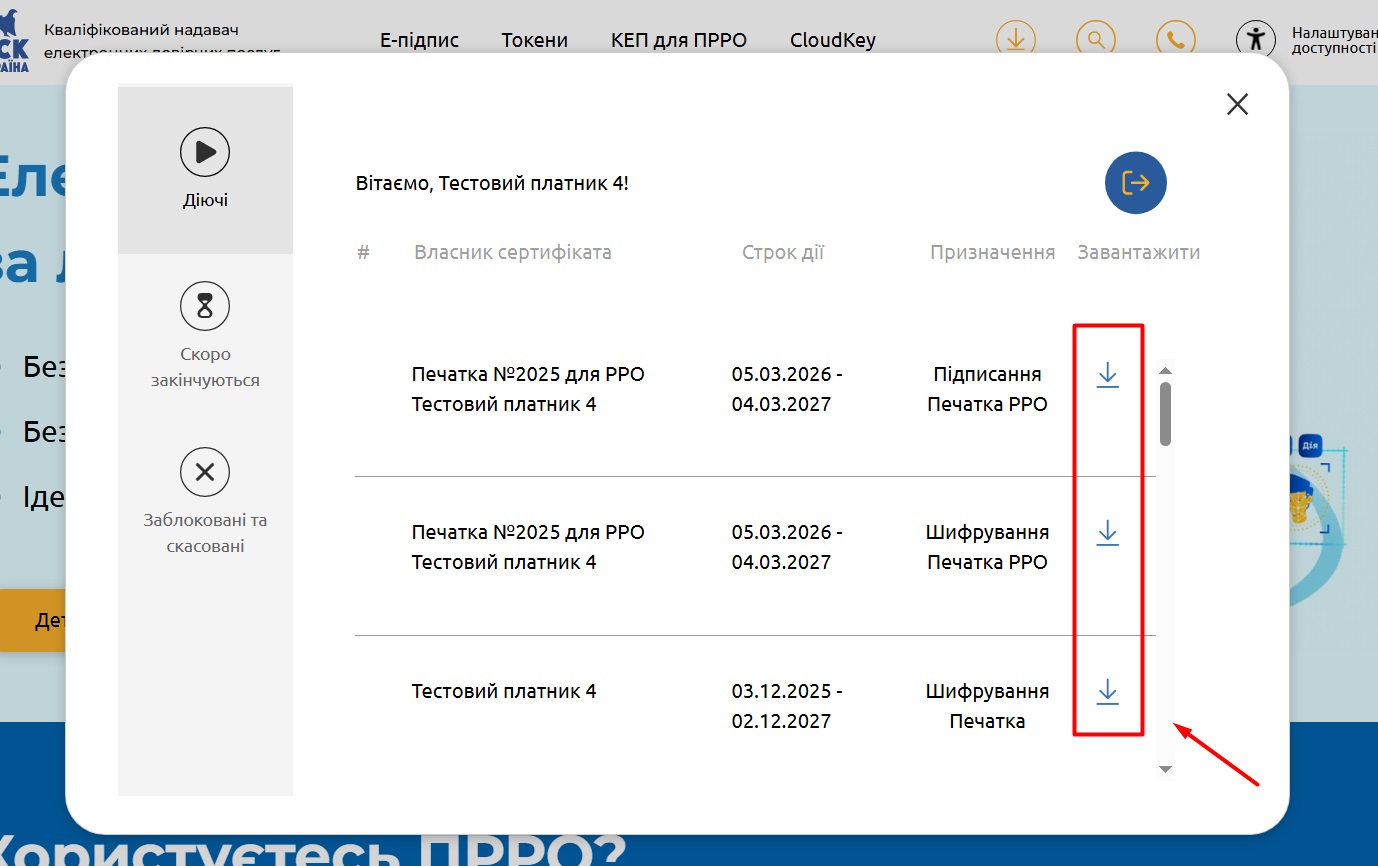The width and height of the screenshot is (1378, 866).
Task: Download the Підписання Печатка РРО certificate
Action: (x=1107, y=376)
